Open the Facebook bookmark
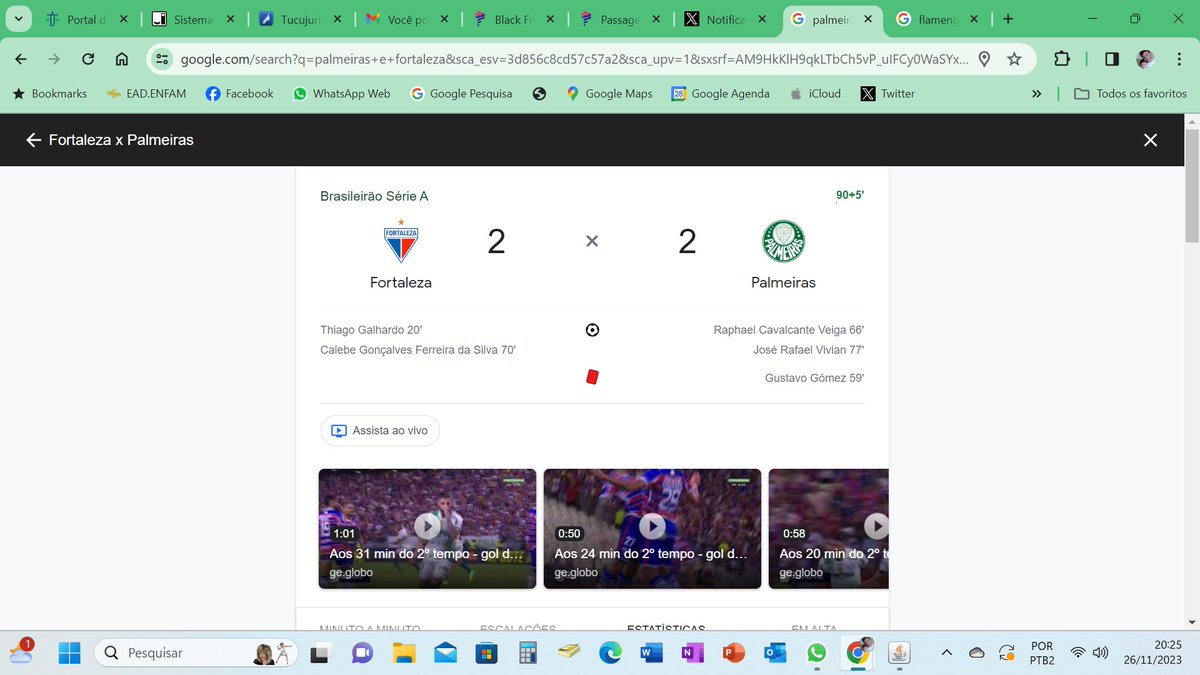 pyautogui.click(x=239, y=94)
